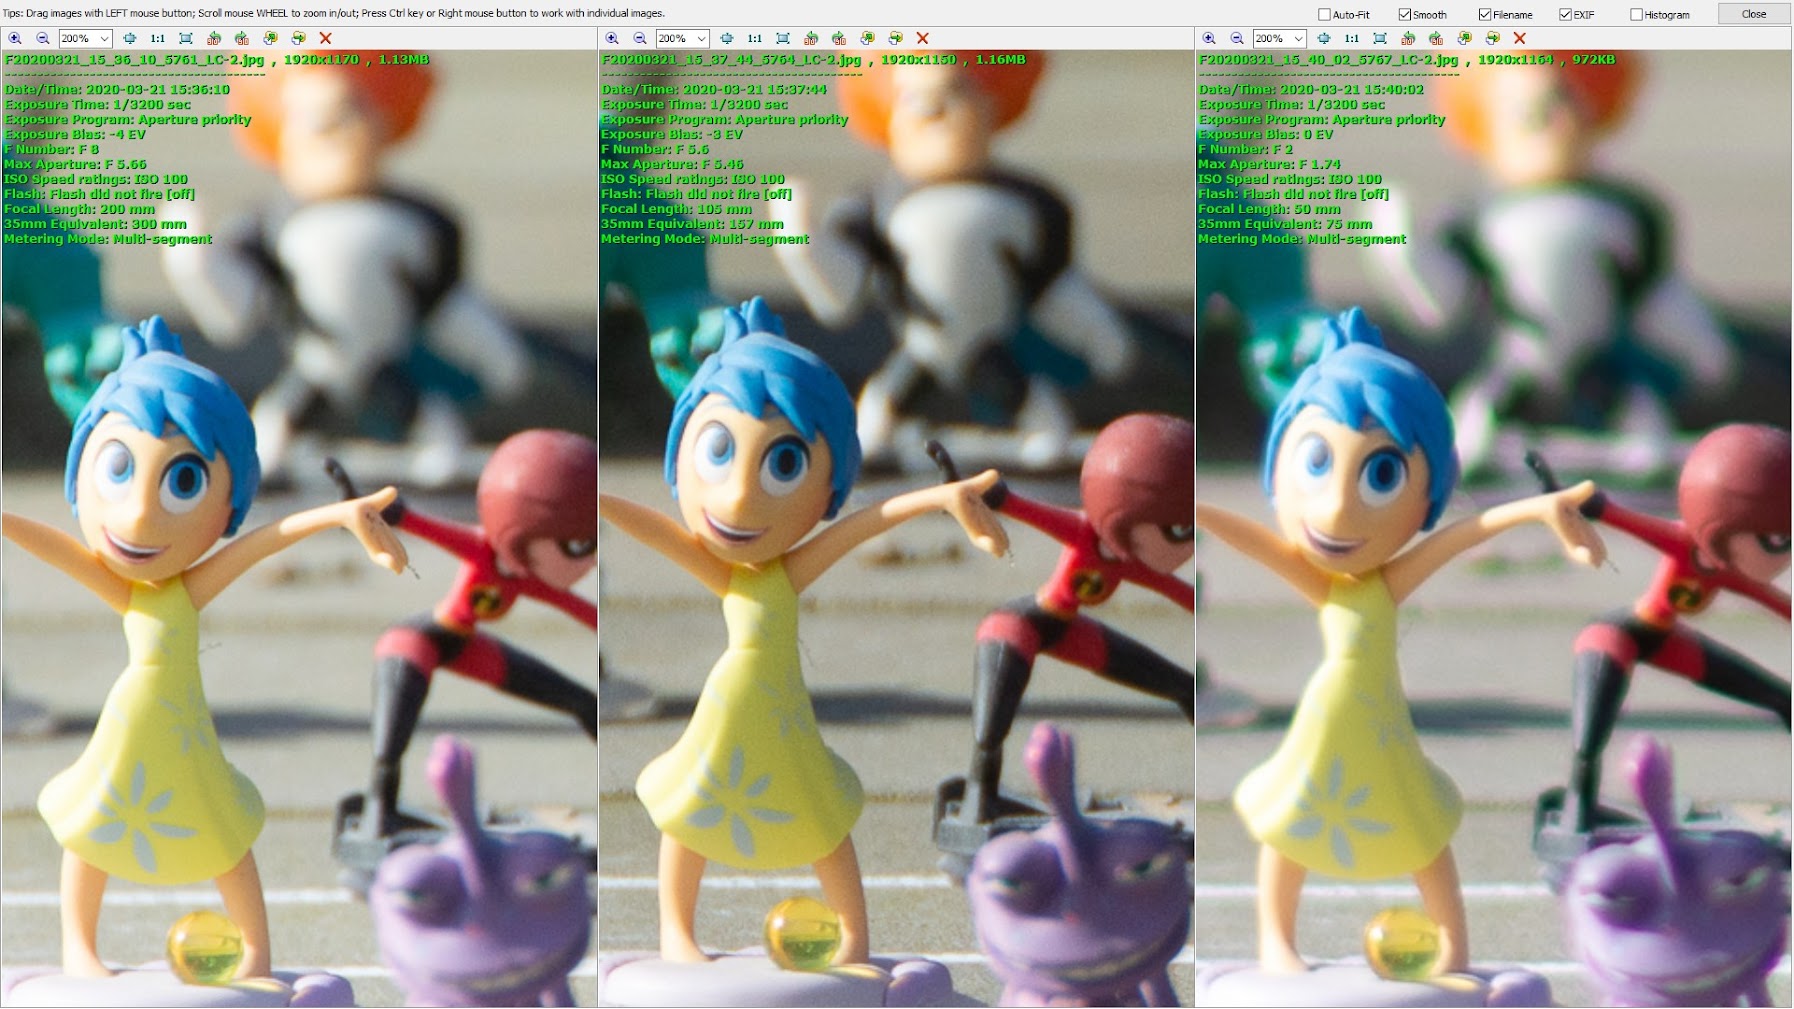Screen dimensions: 1794x1009
Task: Zoom in on the 5767 image panel
Action: click(x=1209, y=38)
